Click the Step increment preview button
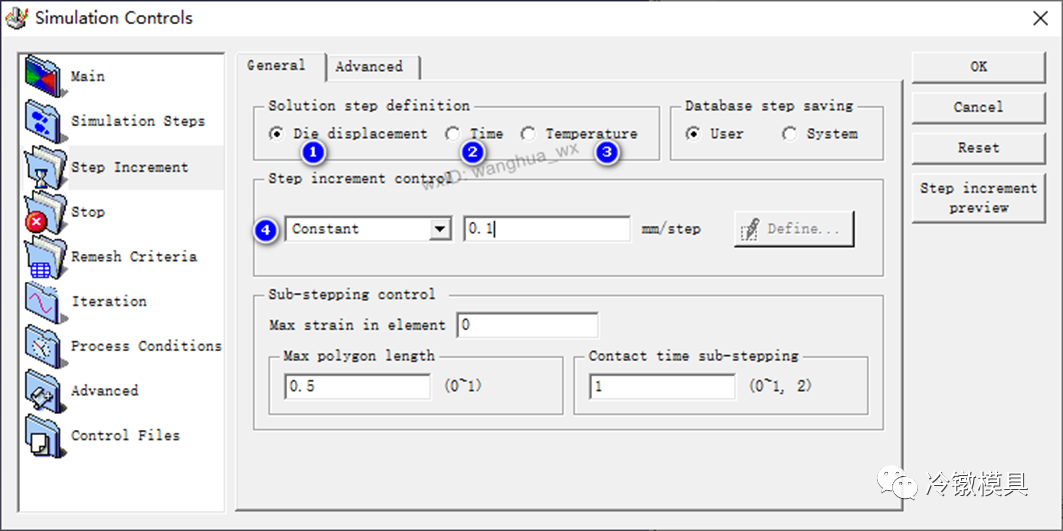The width and height of the screenshot is (1063, 531). coord(978,198)
